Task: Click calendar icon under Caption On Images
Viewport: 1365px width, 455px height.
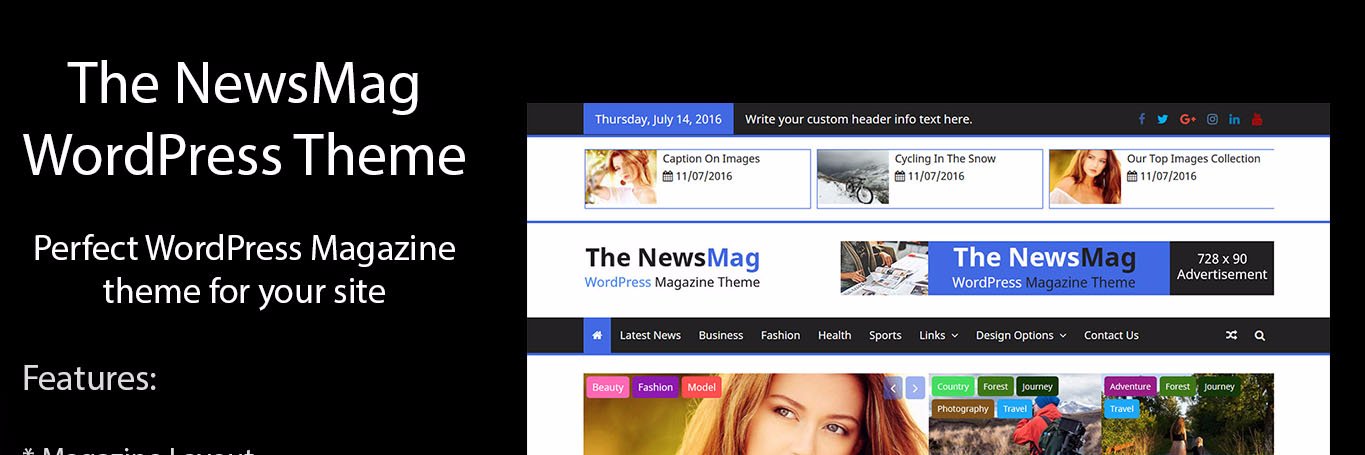Action: 668,176
